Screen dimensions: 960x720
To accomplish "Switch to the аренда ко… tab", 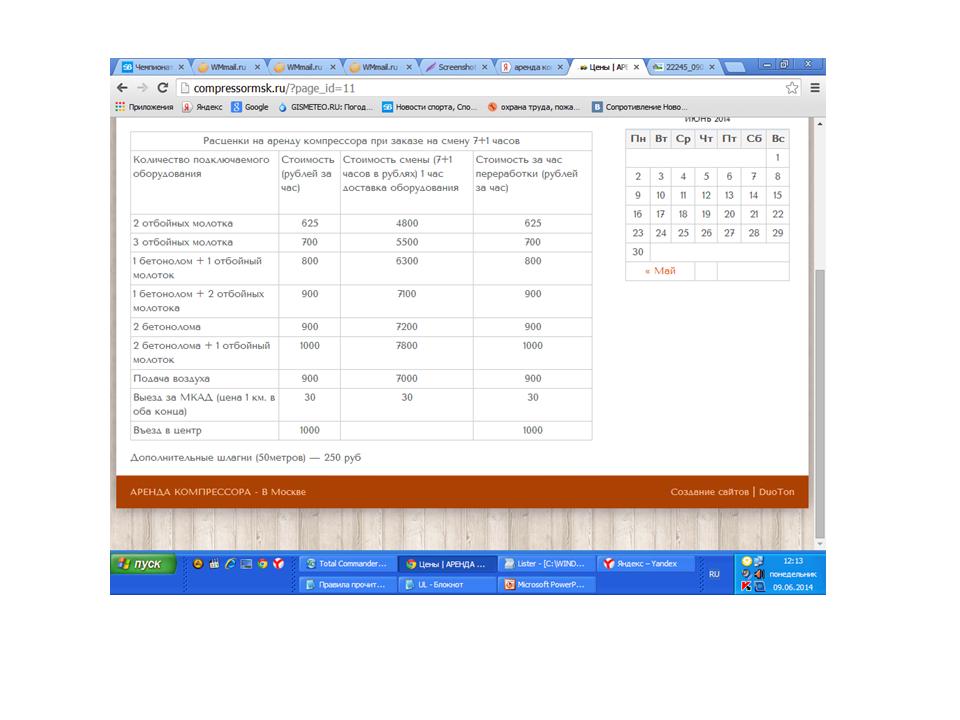I will 531,67.
